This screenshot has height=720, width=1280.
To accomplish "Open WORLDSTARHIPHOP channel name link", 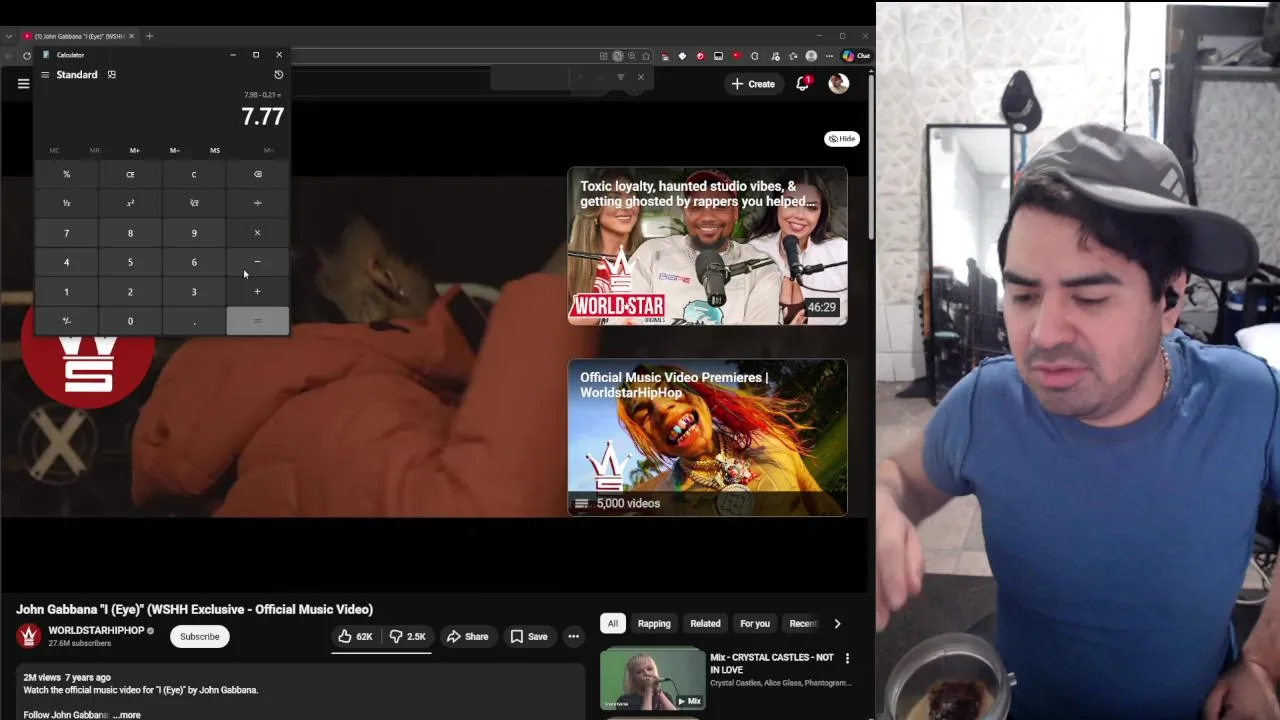I will point(96,631).
